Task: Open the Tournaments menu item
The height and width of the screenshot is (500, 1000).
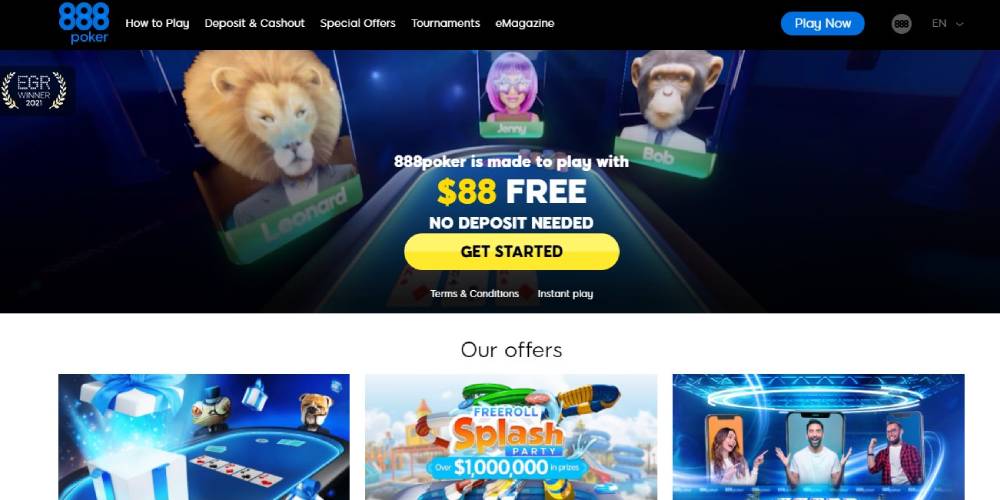Action: (445, 23)
